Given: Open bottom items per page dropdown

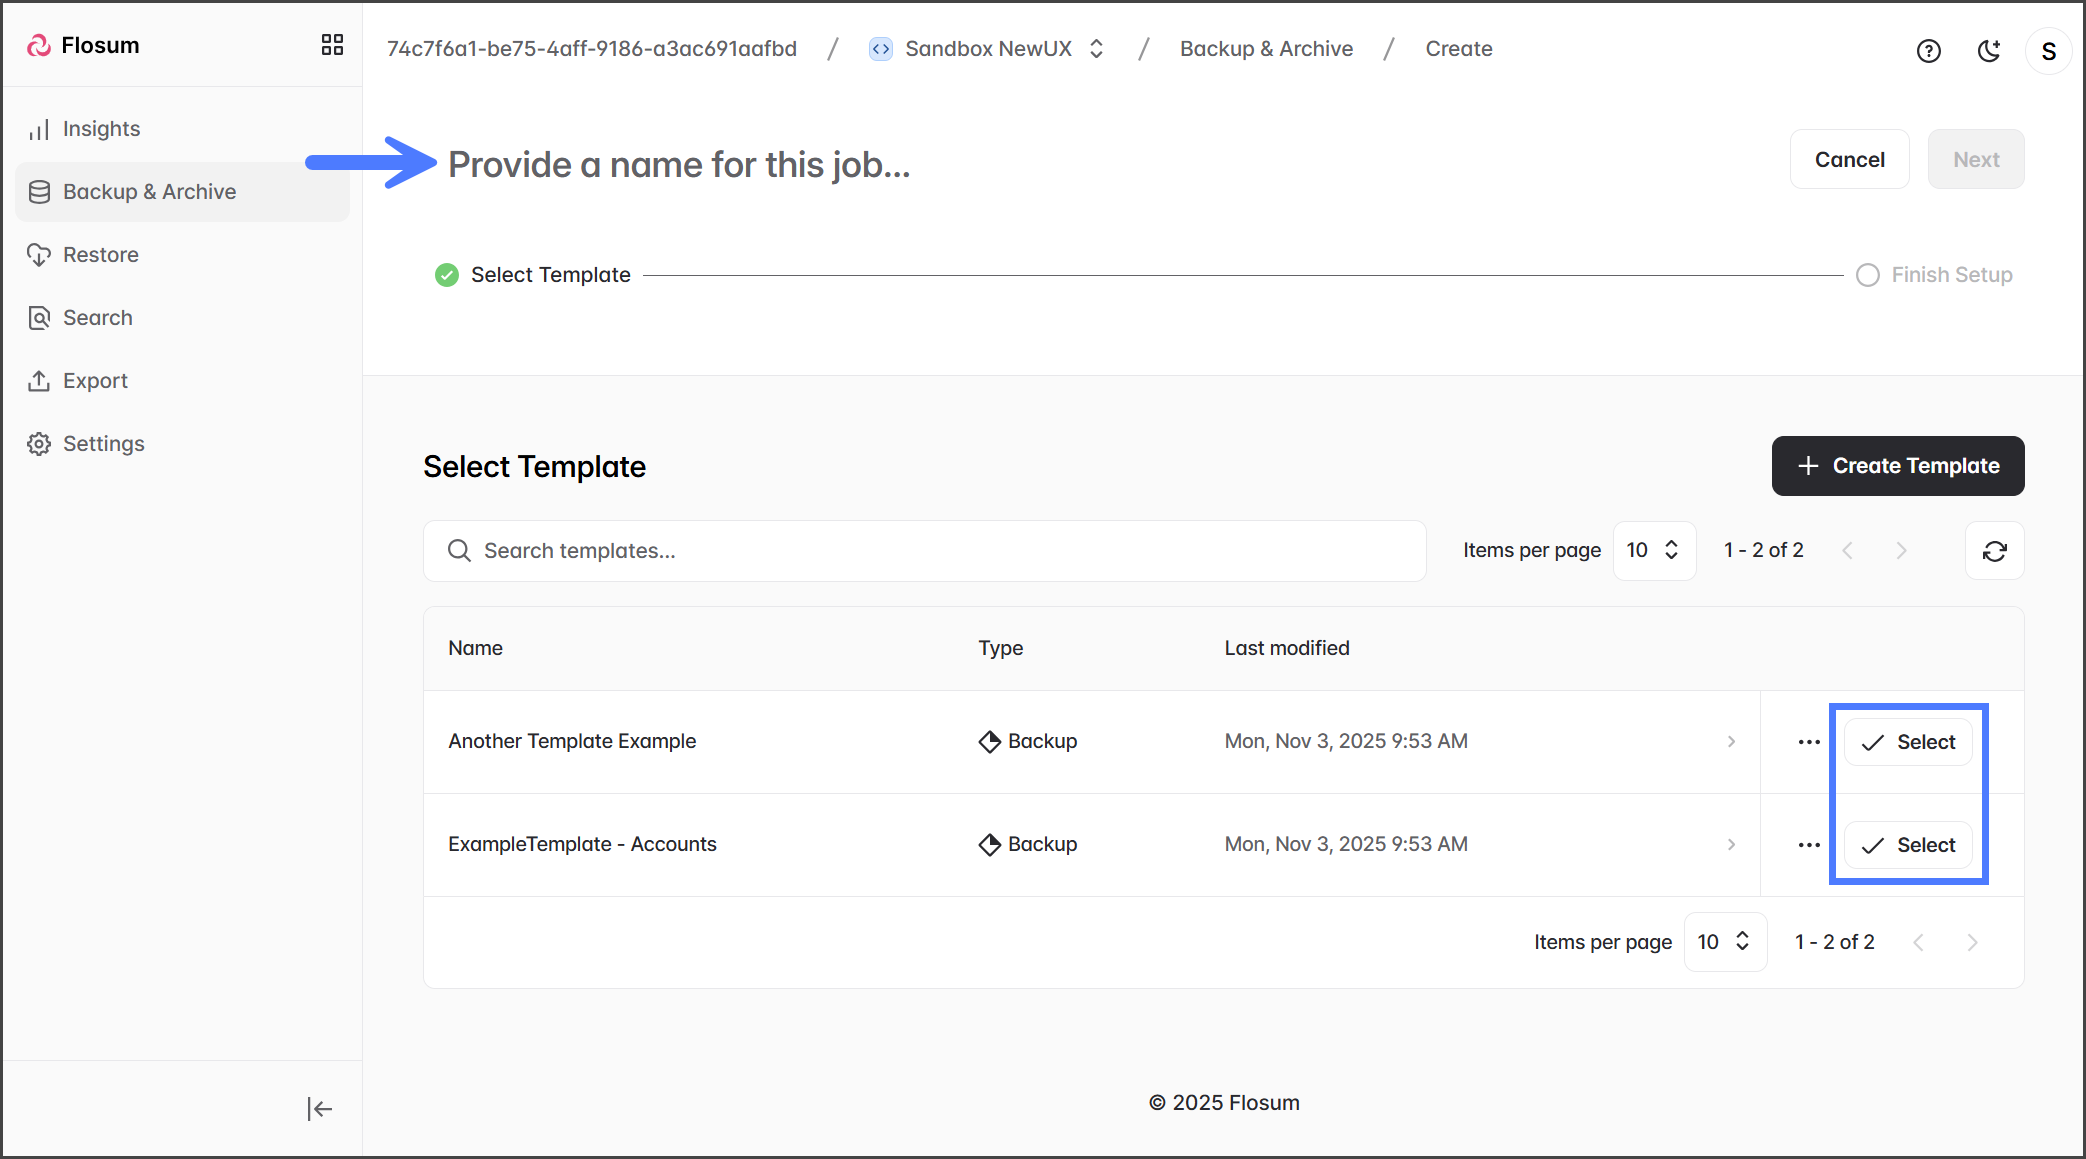Looking at the screenshot, I should (x=1725, y=942).
